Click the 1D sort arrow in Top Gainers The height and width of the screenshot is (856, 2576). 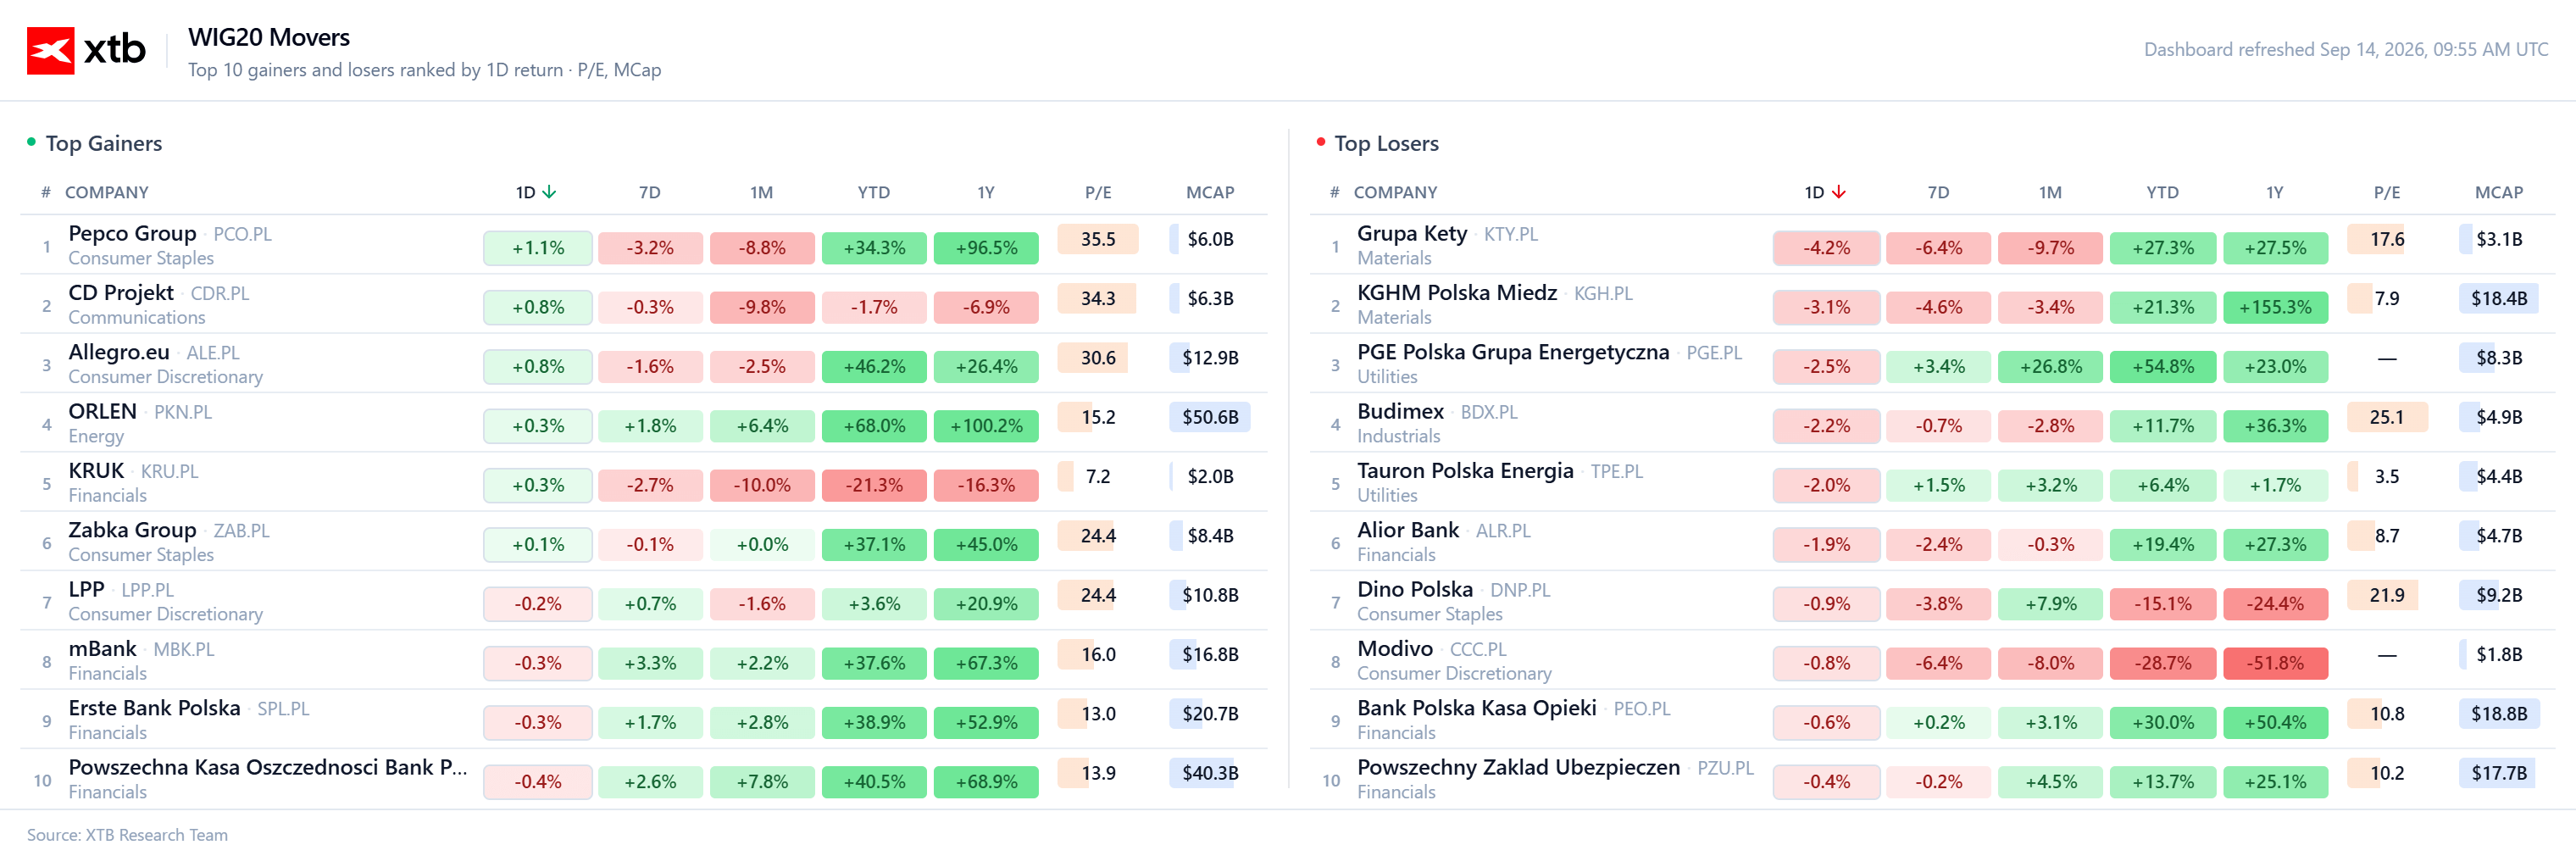[x=549, y=192]
